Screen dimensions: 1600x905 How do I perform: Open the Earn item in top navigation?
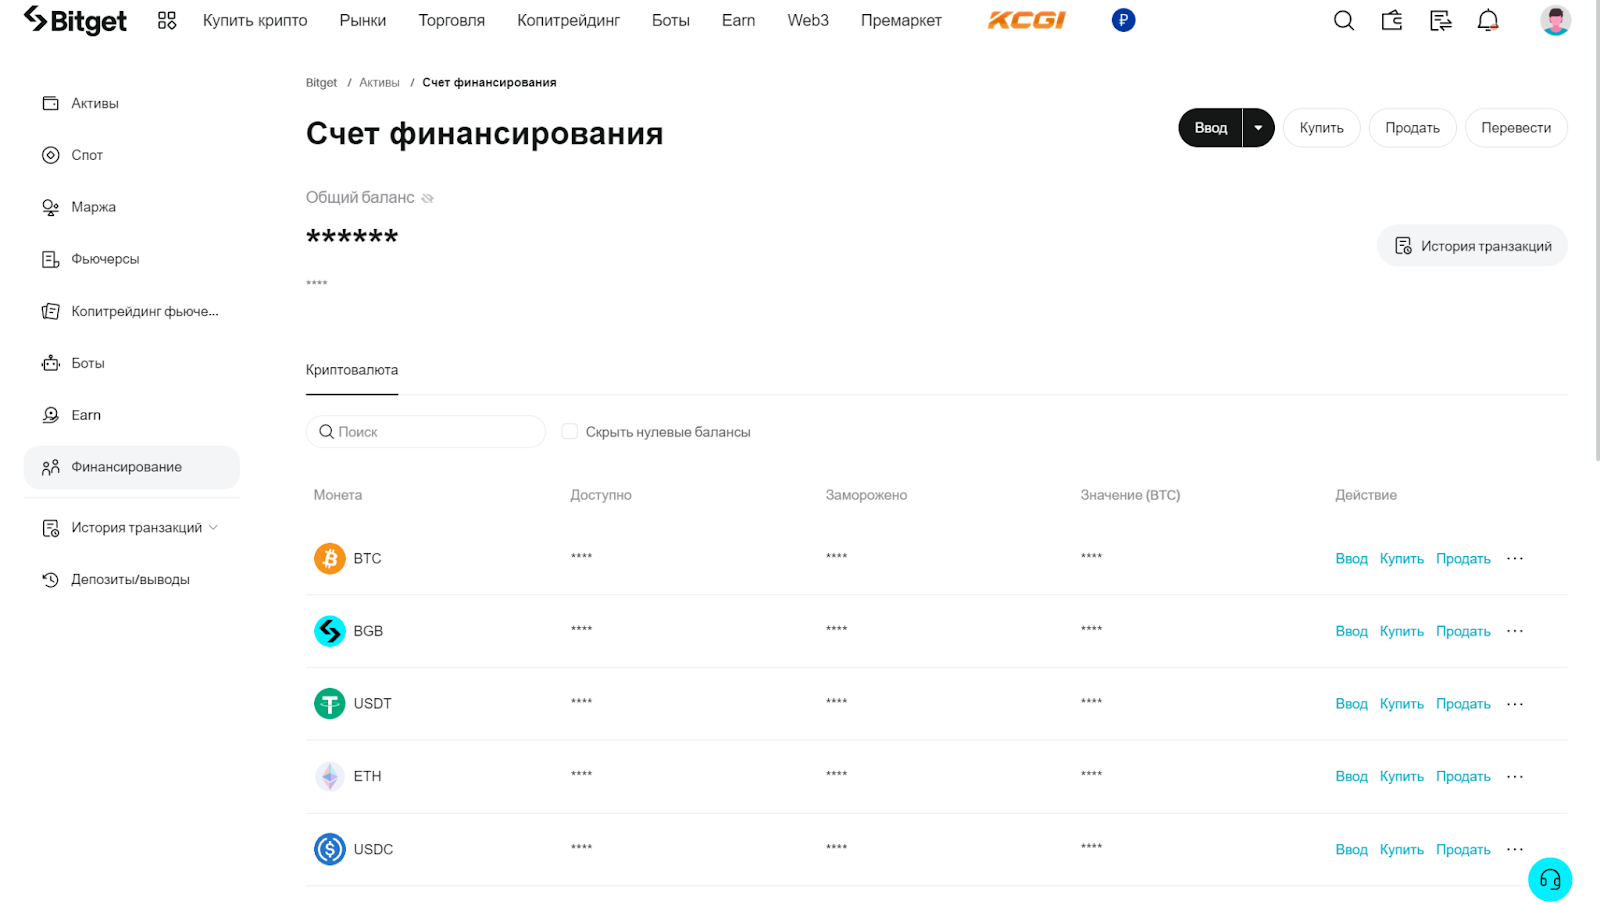(x=738, y=20)
